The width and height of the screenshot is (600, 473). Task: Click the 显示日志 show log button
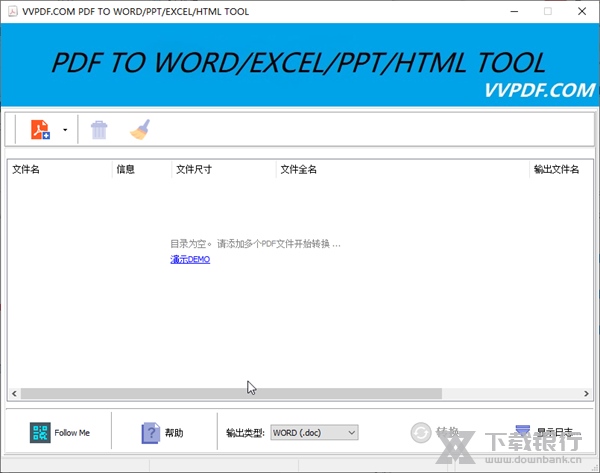click(544, 432)
